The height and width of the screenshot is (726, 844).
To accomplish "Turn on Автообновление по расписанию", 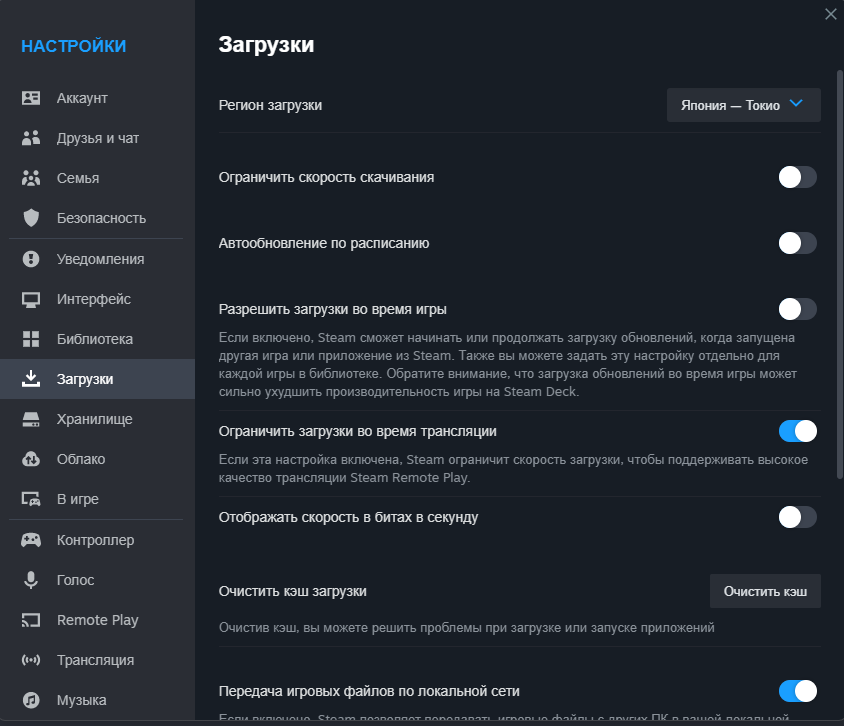I will 797,243.
